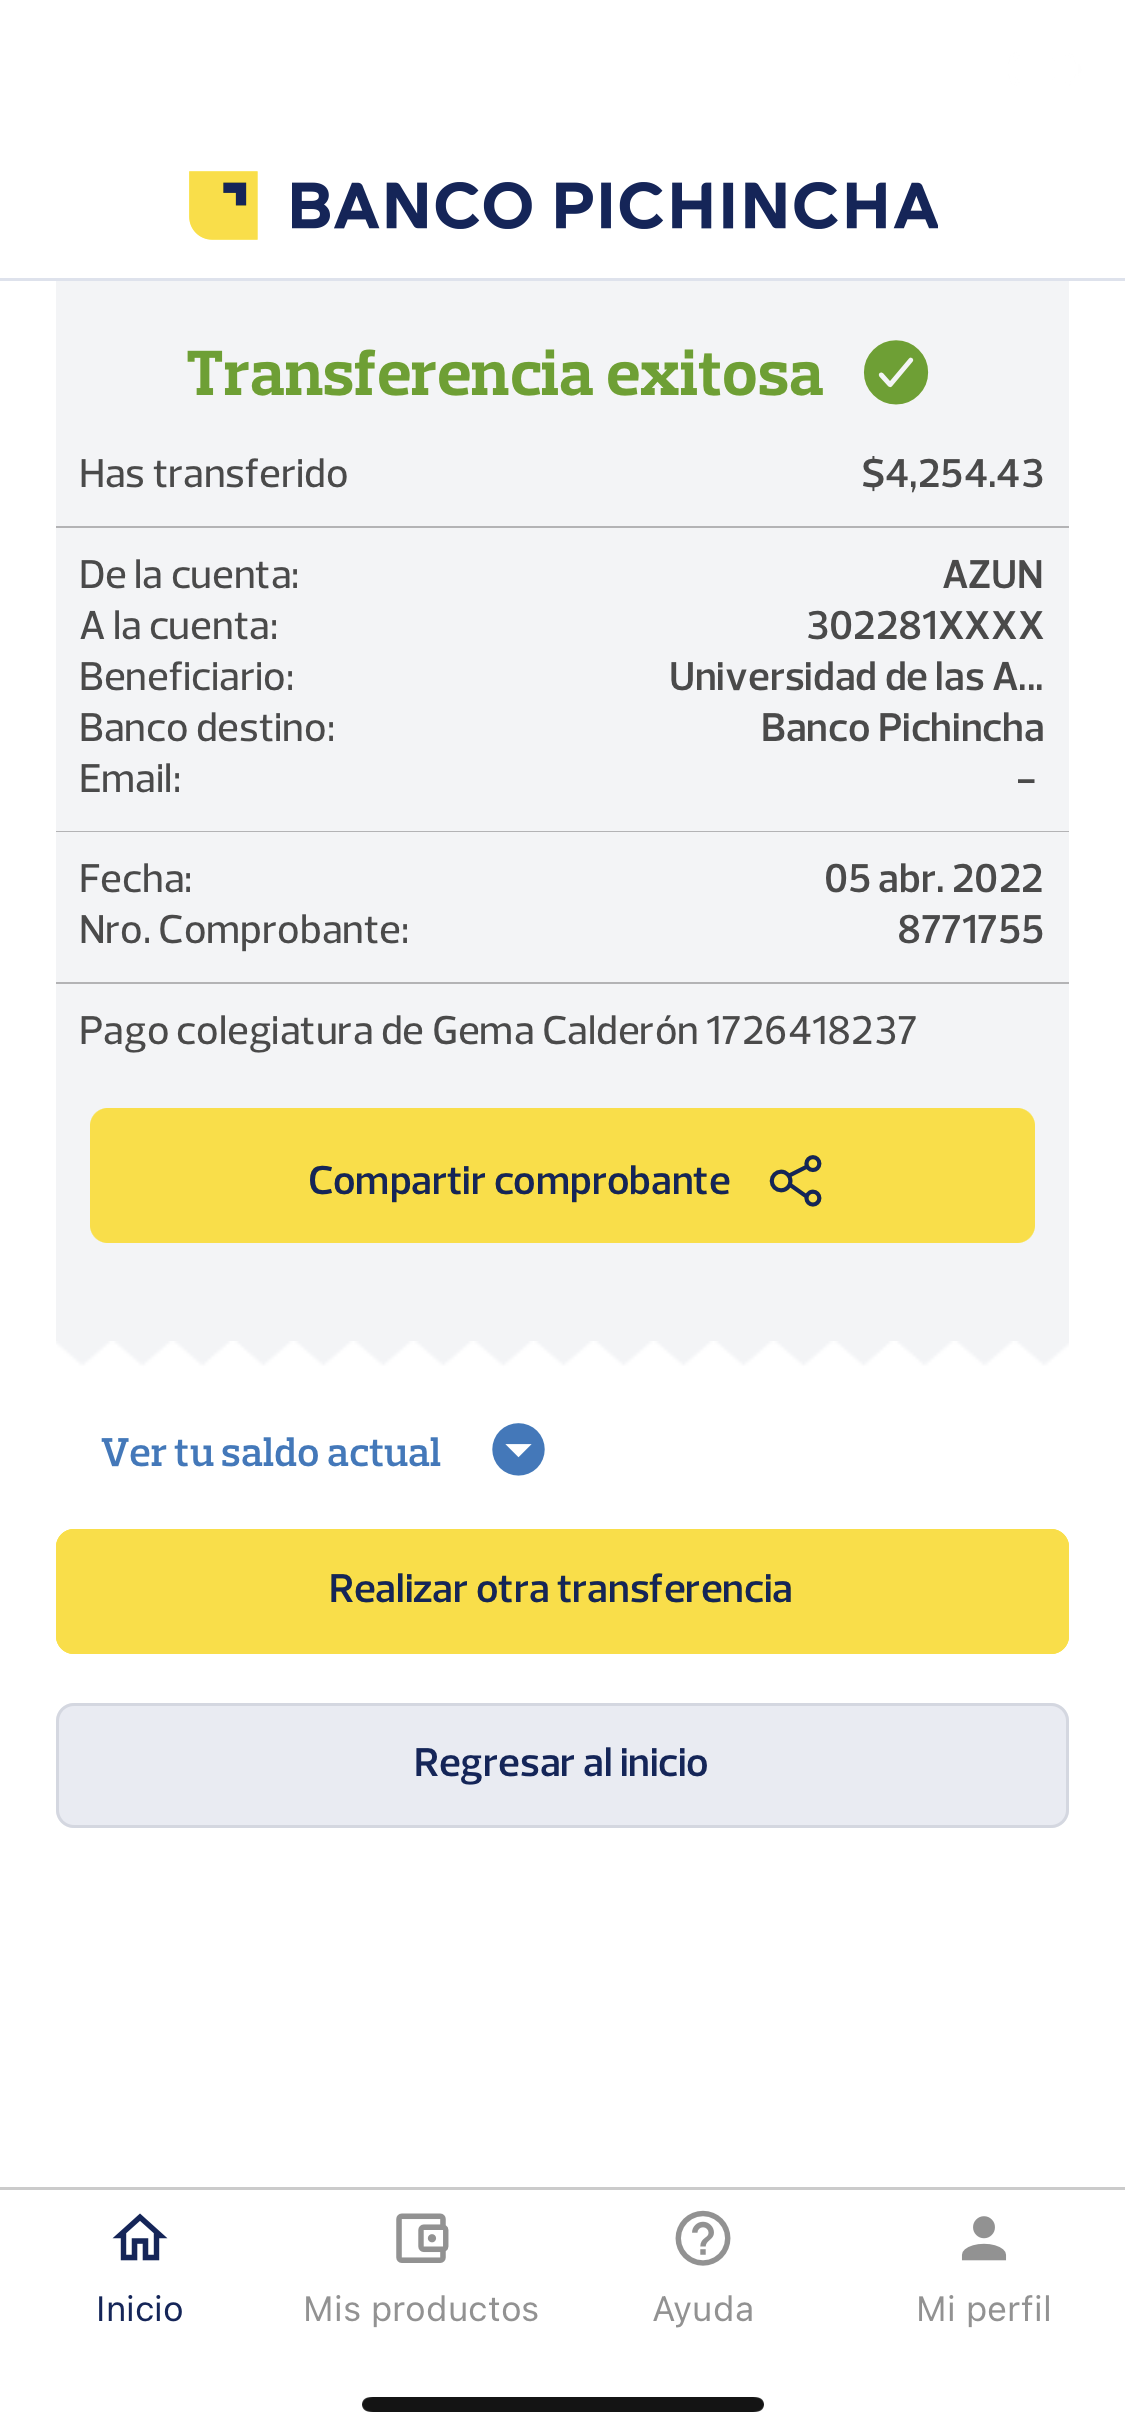Switch to the Mis productos tab

421,2309
